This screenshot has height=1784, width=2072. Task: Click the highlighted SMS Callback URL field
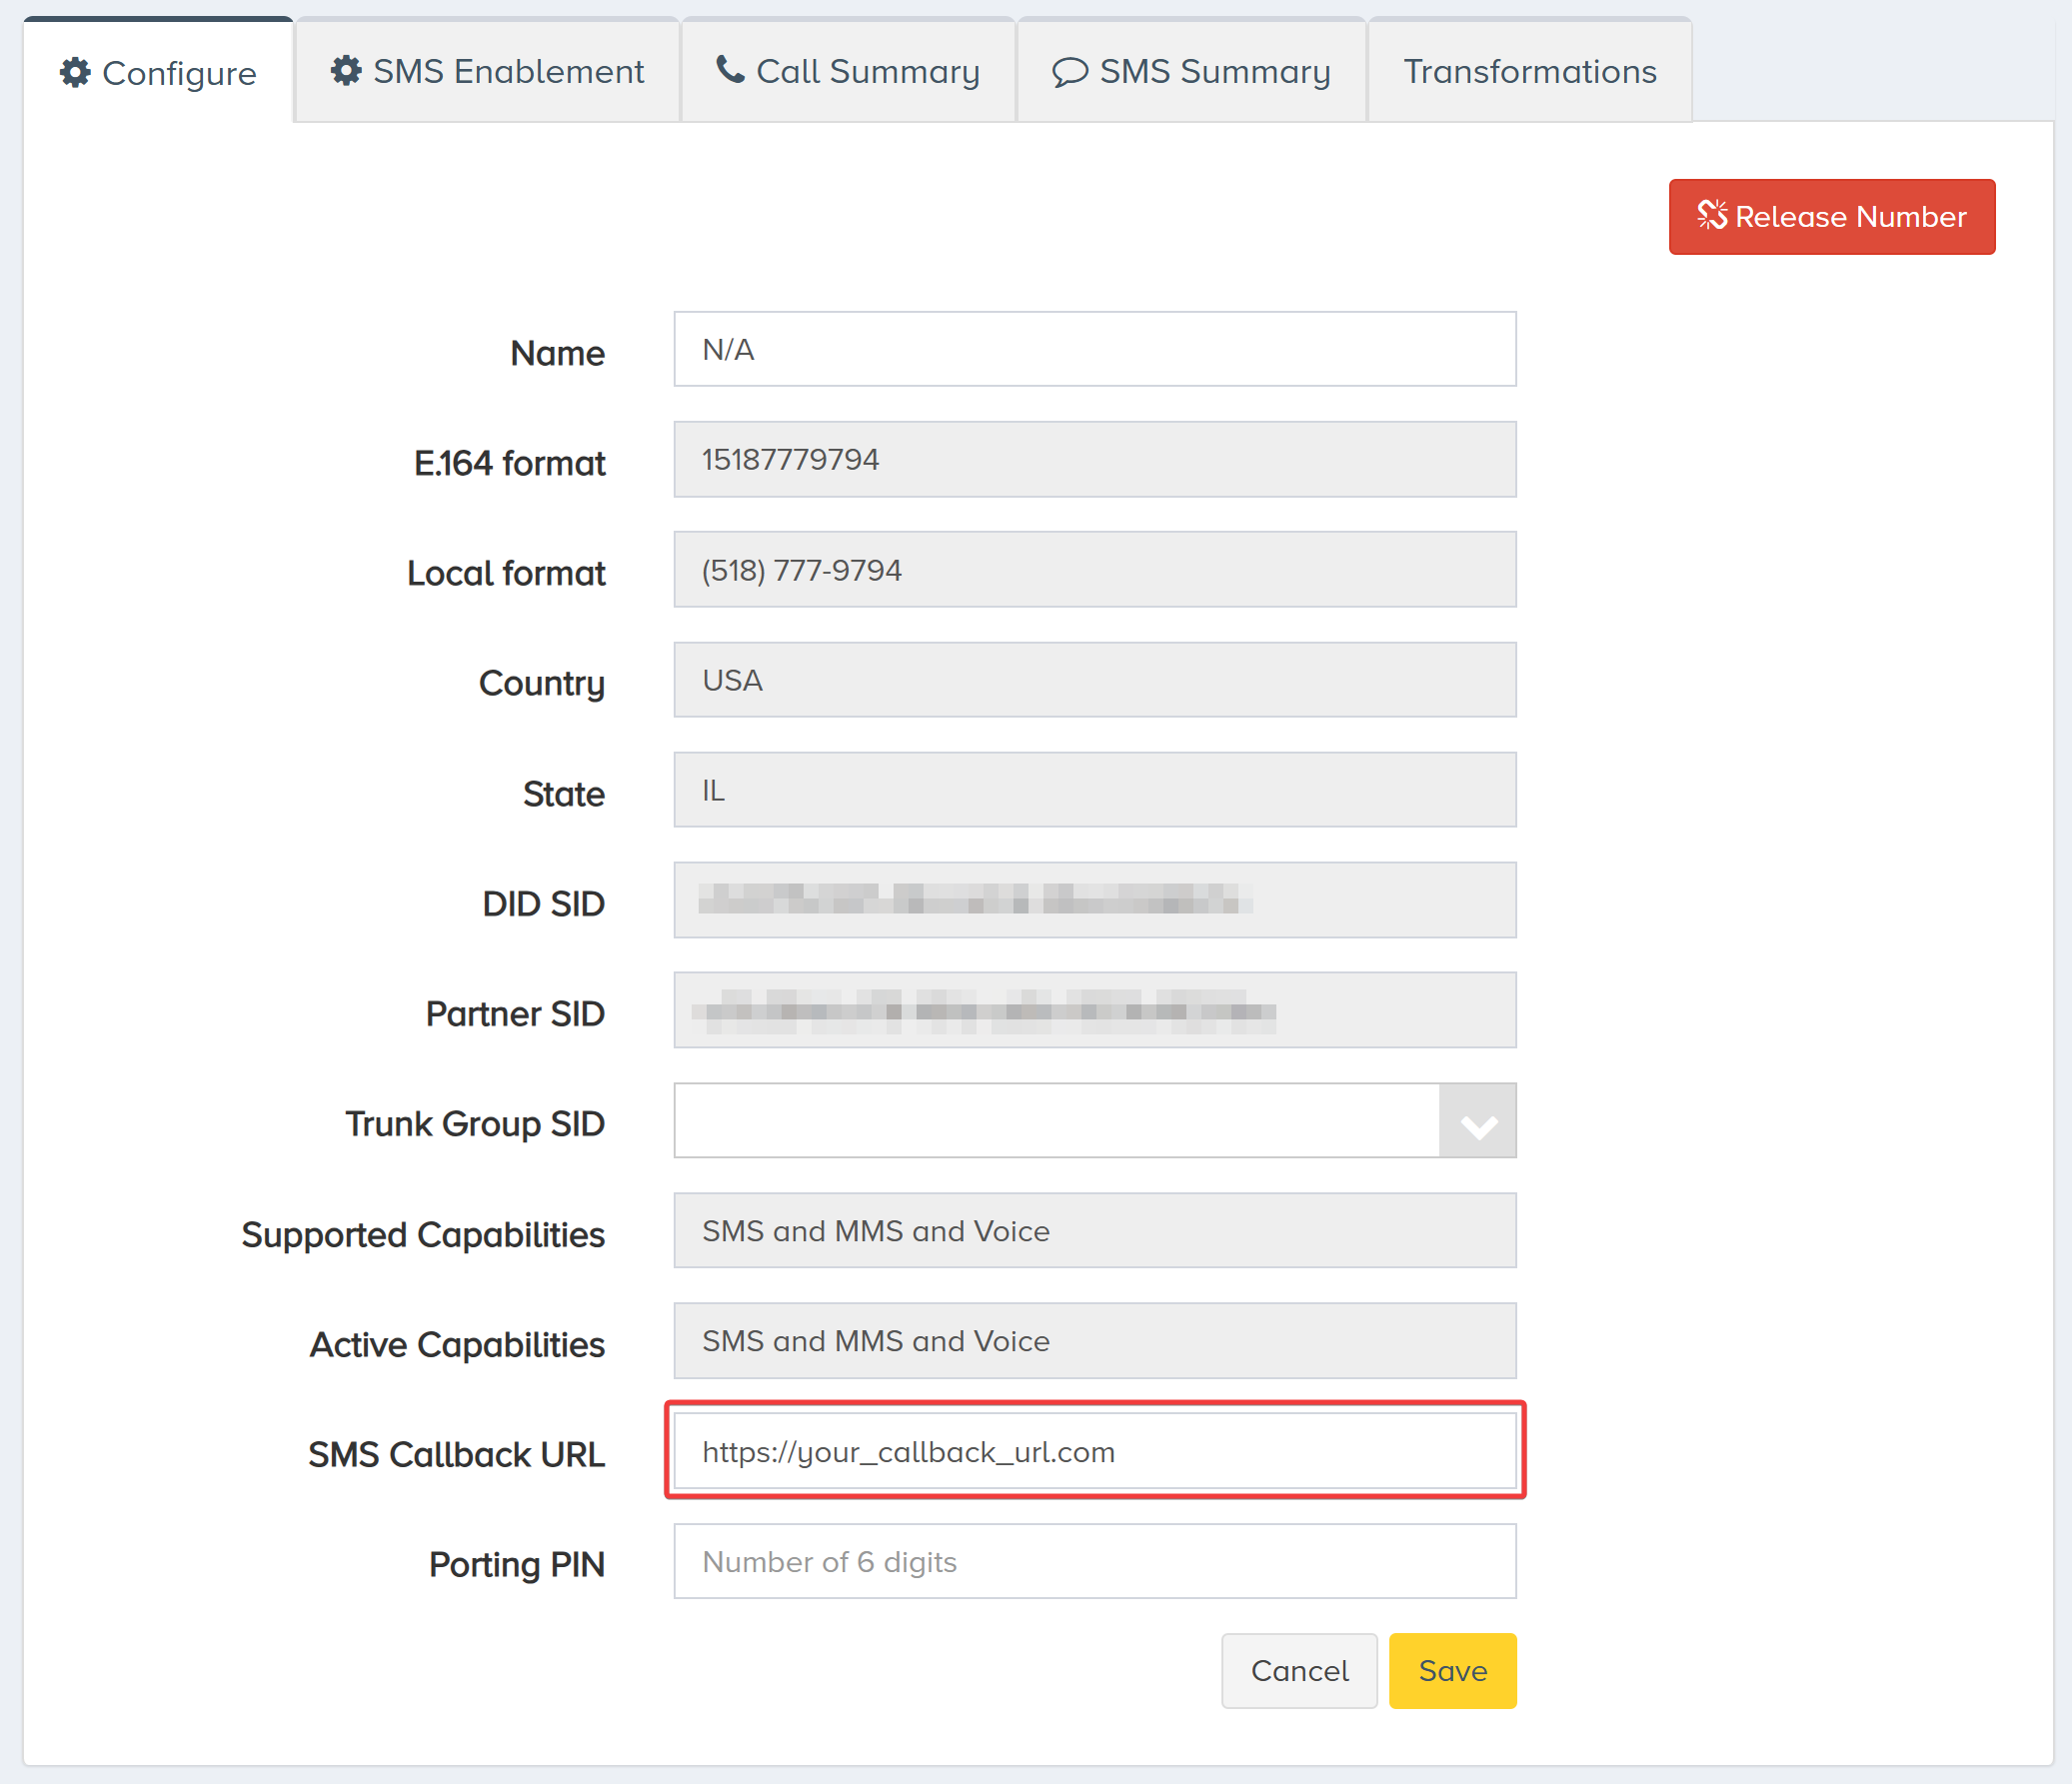coord(1094,1452)
